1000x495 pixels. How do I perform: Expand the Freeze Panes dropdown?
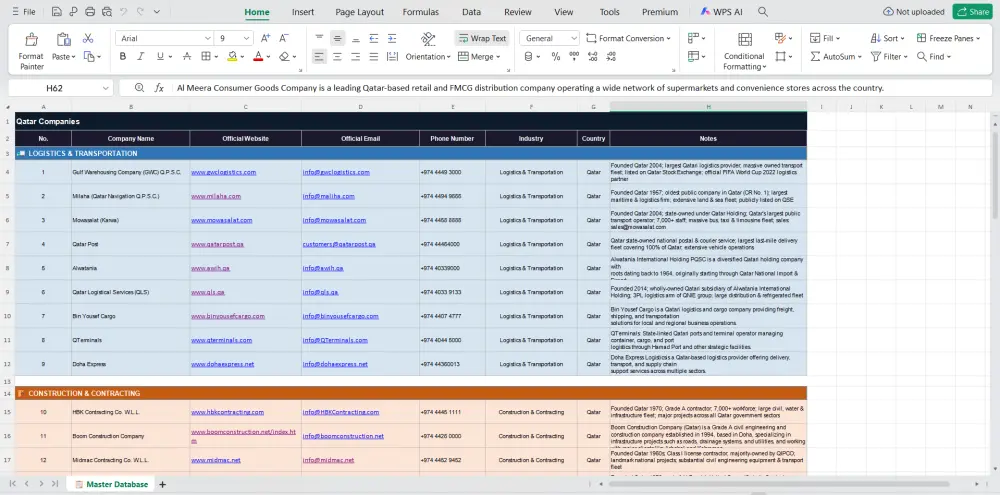coord(978,38)
